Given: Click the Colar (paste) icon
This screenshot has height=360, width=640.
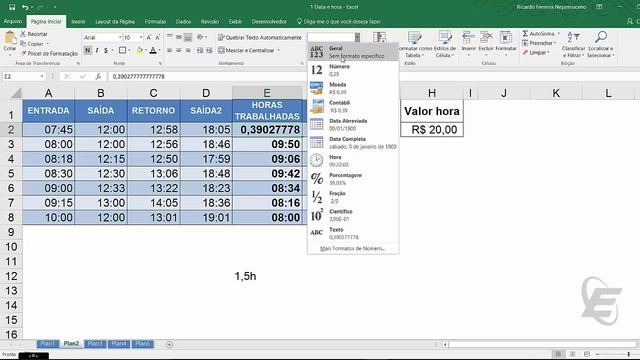Looking at the screenshot, I should click(10, 38).
